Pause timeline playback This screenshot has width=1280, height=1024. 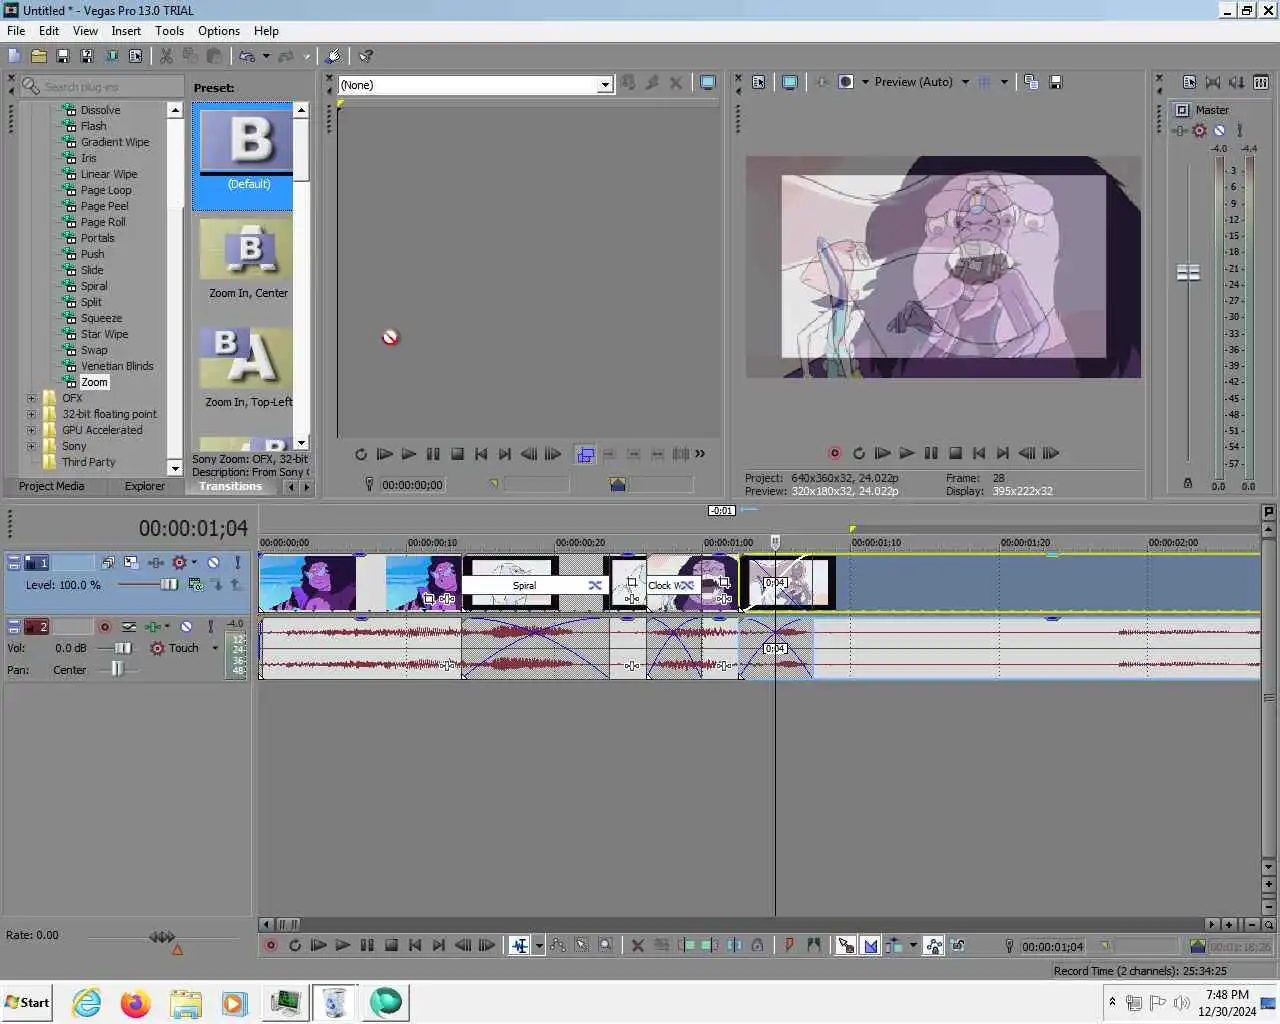tap(367, 945)
